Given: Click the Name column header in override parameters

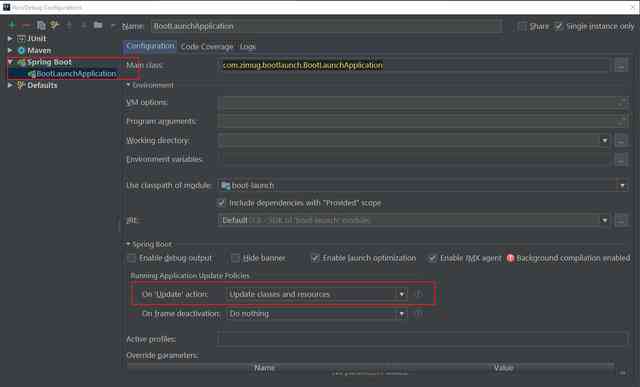Looking at the screenshot, I should (x=264, y=368).
